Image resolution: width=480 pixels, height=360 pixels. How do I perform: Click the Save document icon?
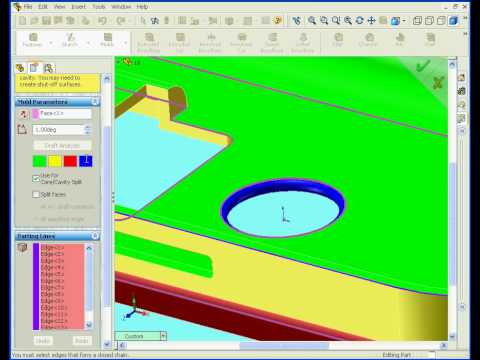point(46,21)
